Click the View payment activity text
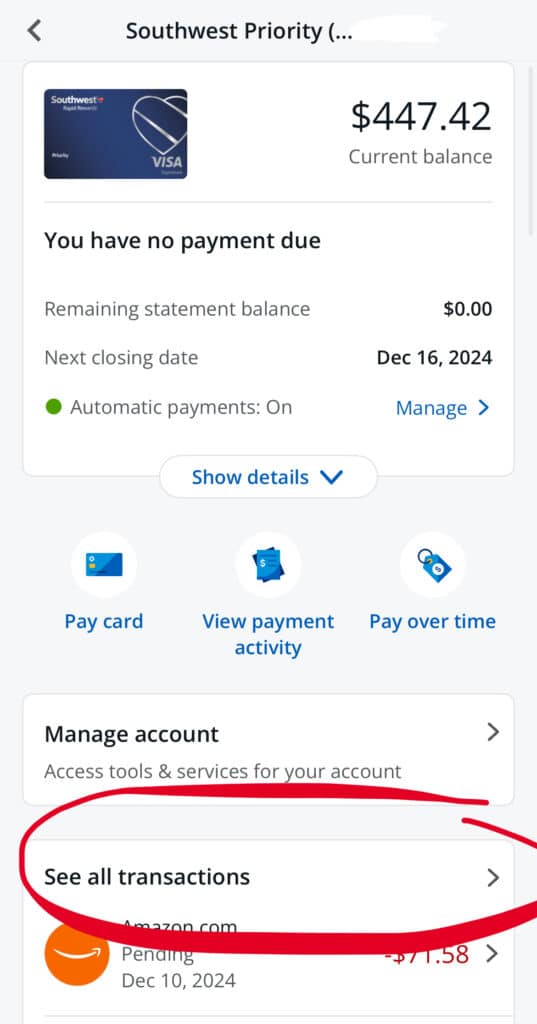 268,634
